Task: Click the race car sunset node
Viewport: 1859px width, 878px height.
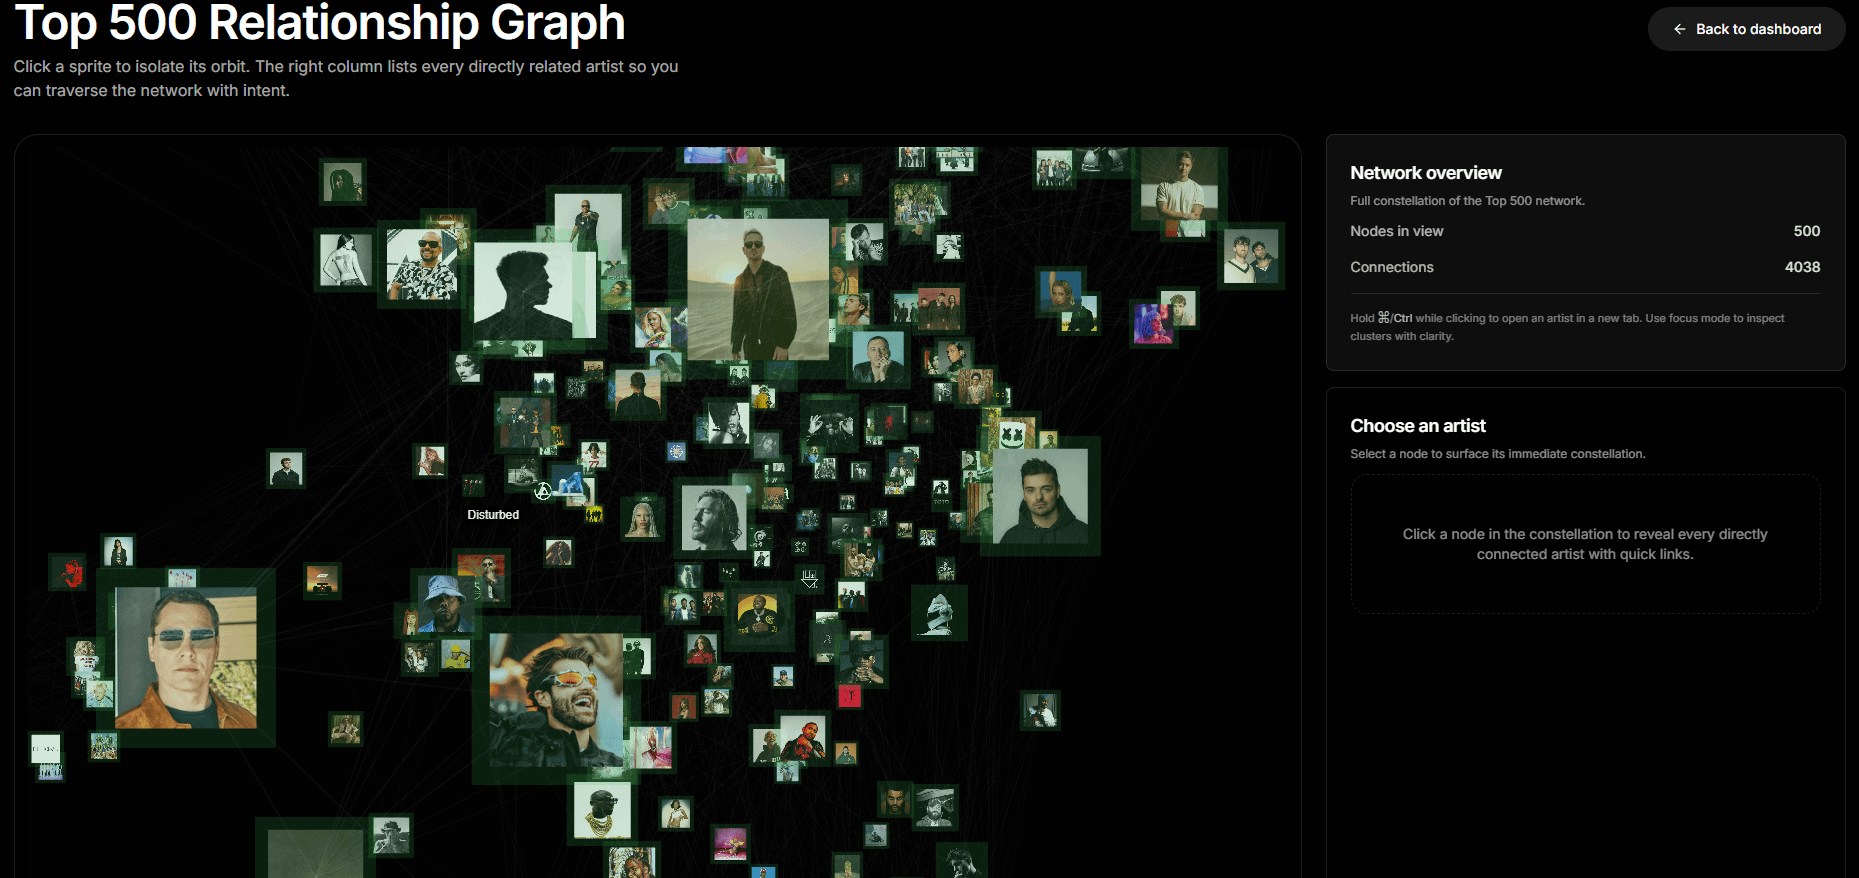Action: point(322,579)
